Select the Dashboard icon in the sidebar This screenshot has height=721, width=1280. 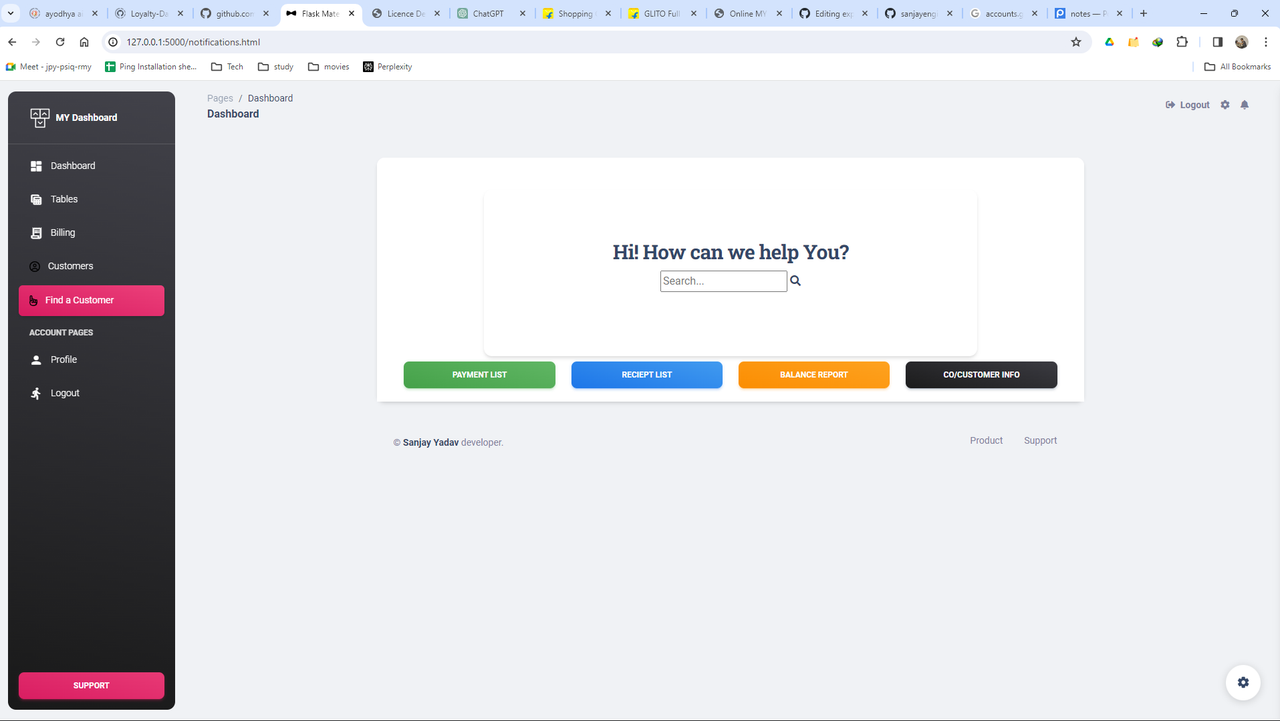coord(36,165)
